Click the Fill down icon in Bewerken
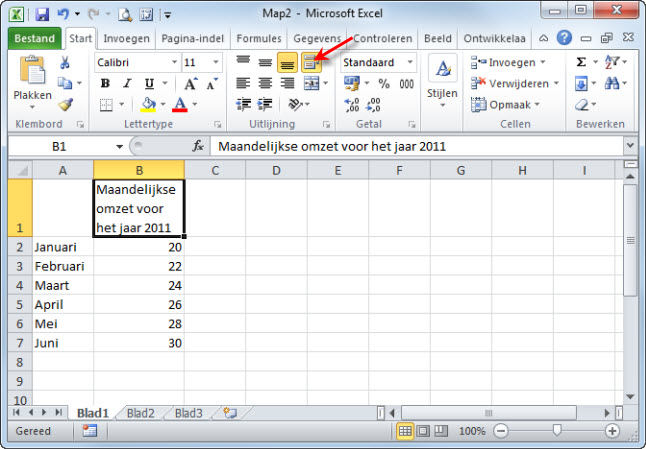The image size is (646, 449). [x=581, y=84]
